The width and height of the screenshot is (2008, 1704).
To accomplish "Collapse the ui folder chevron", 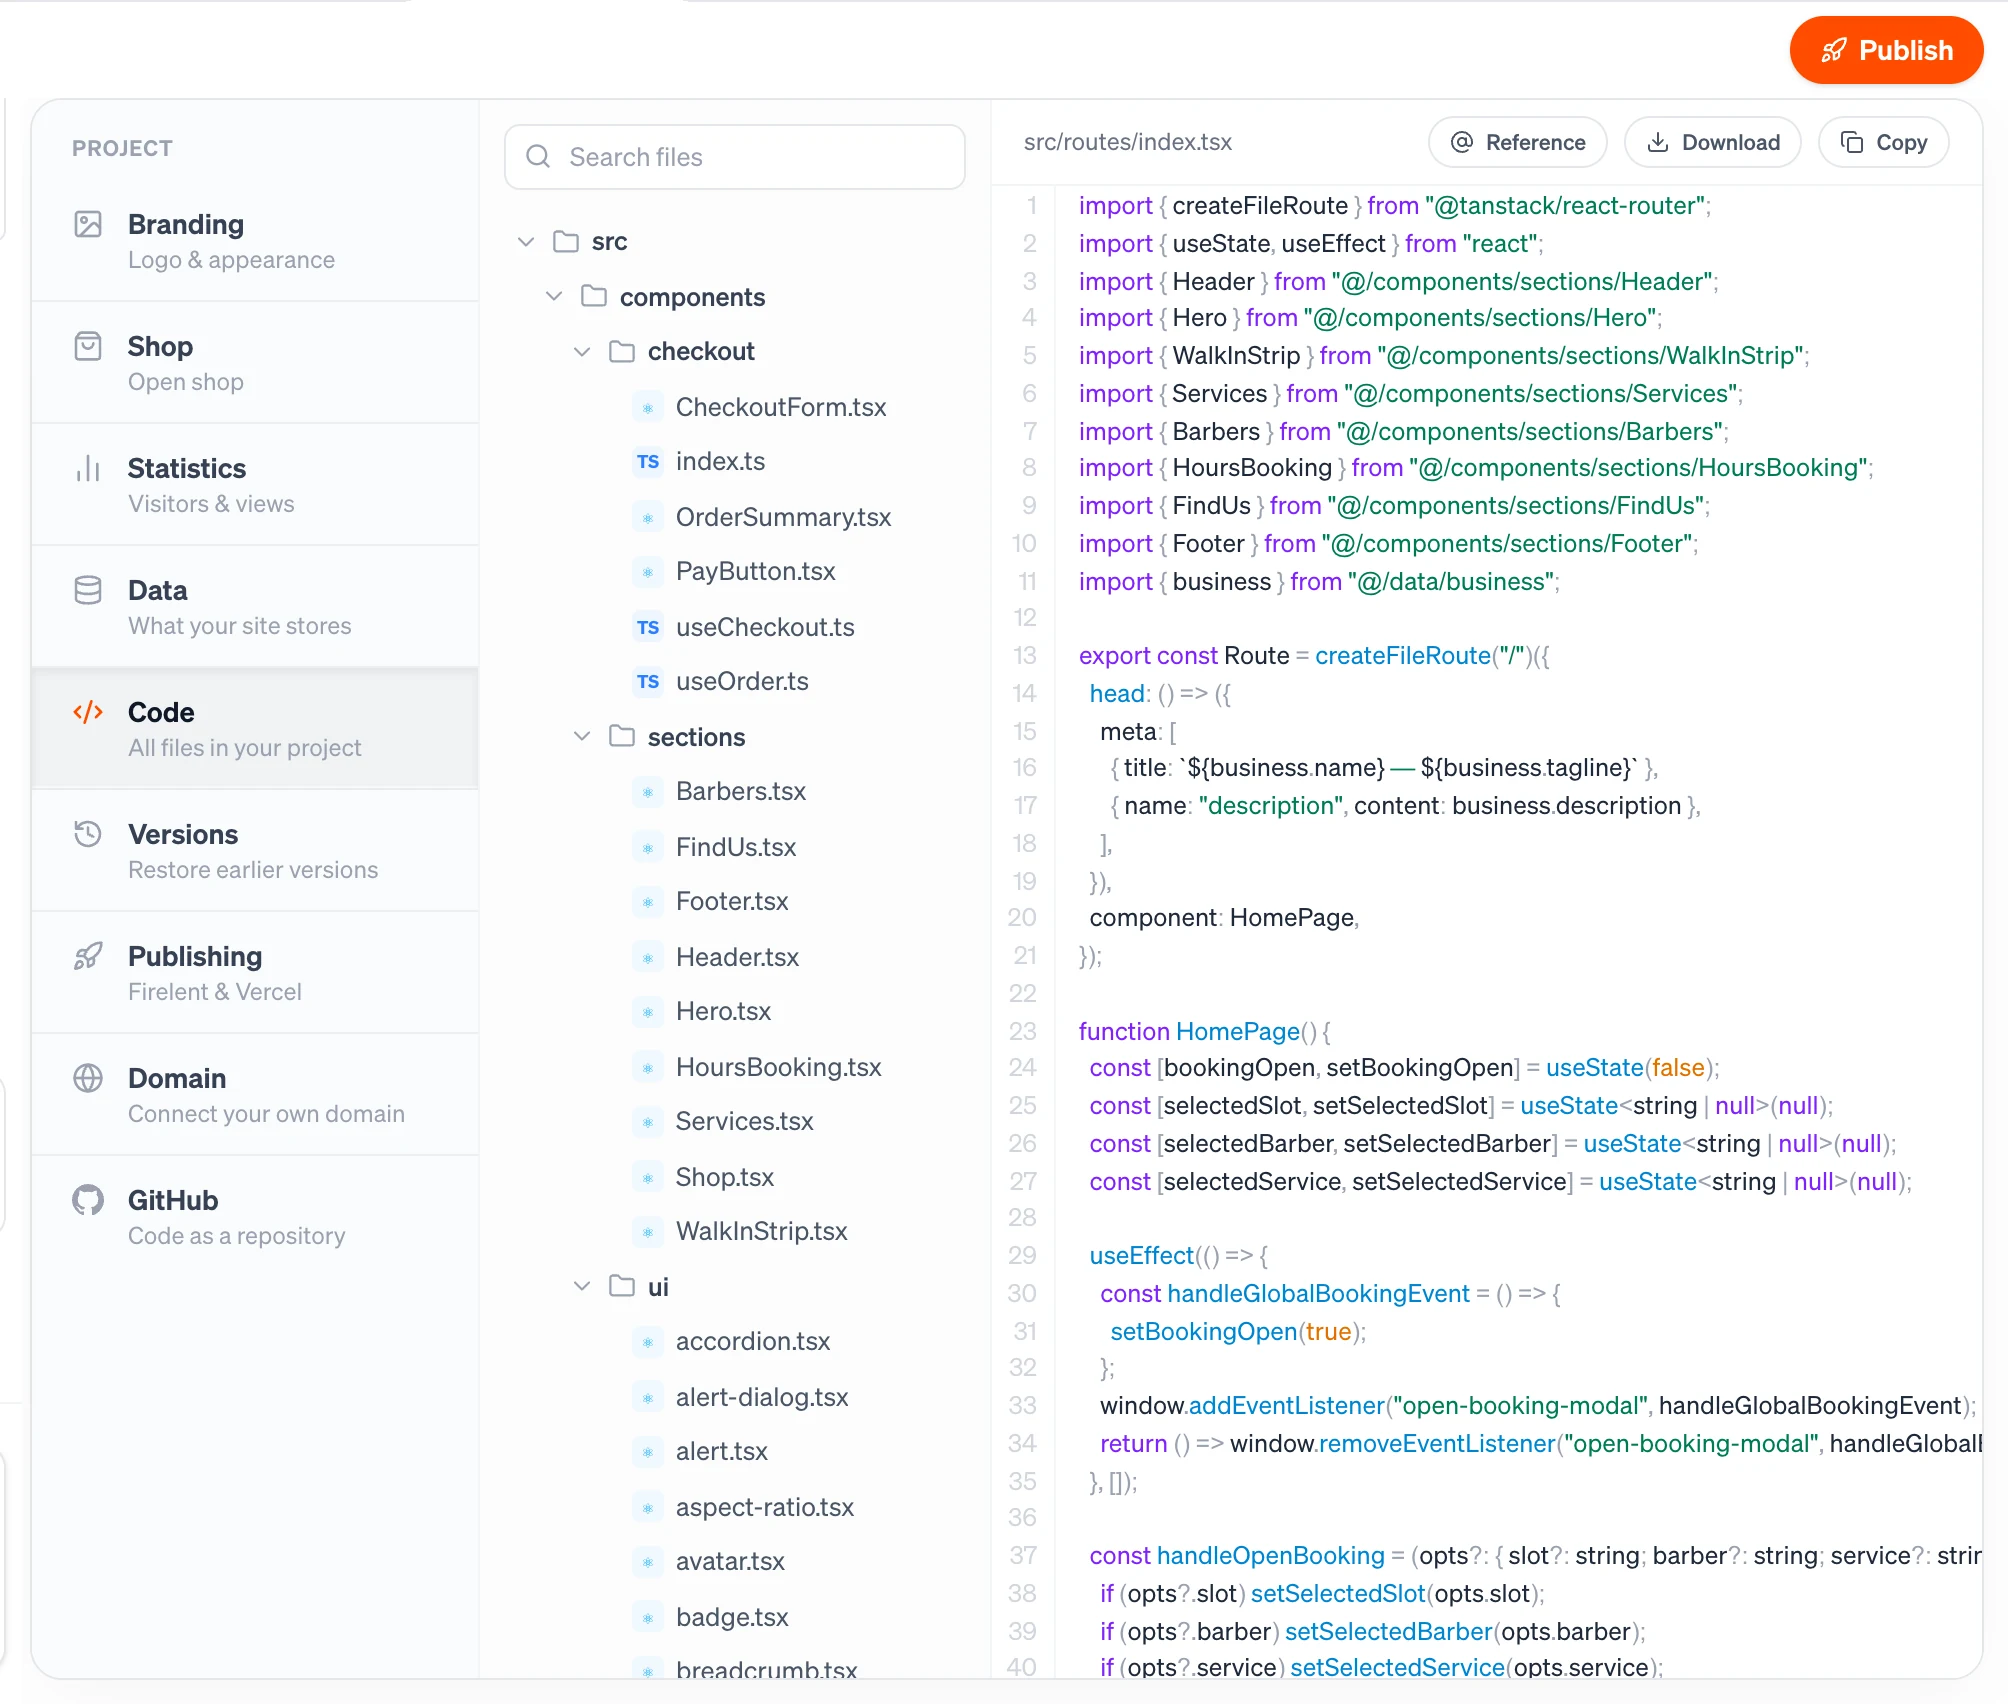I will coord(582,1286).
